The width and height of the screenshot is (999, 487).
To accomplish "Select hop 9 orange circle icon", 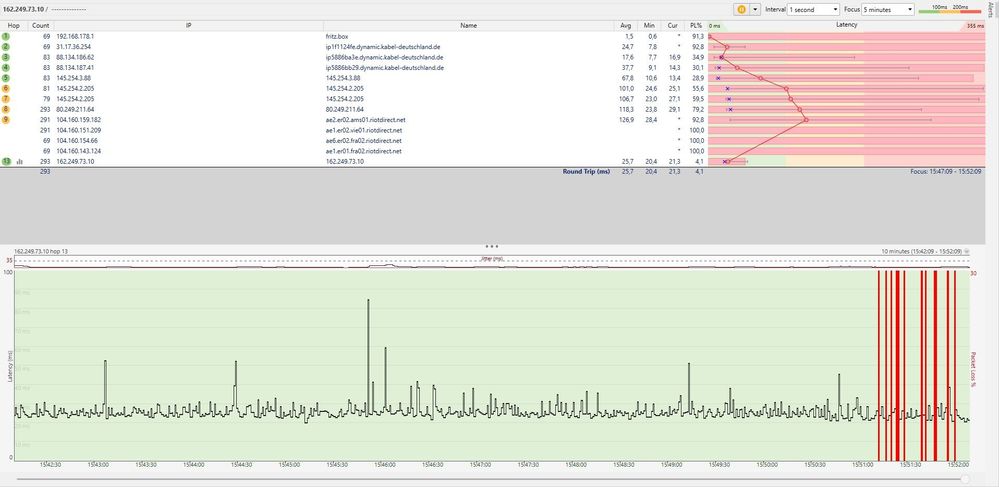I will tap(6, 119).
